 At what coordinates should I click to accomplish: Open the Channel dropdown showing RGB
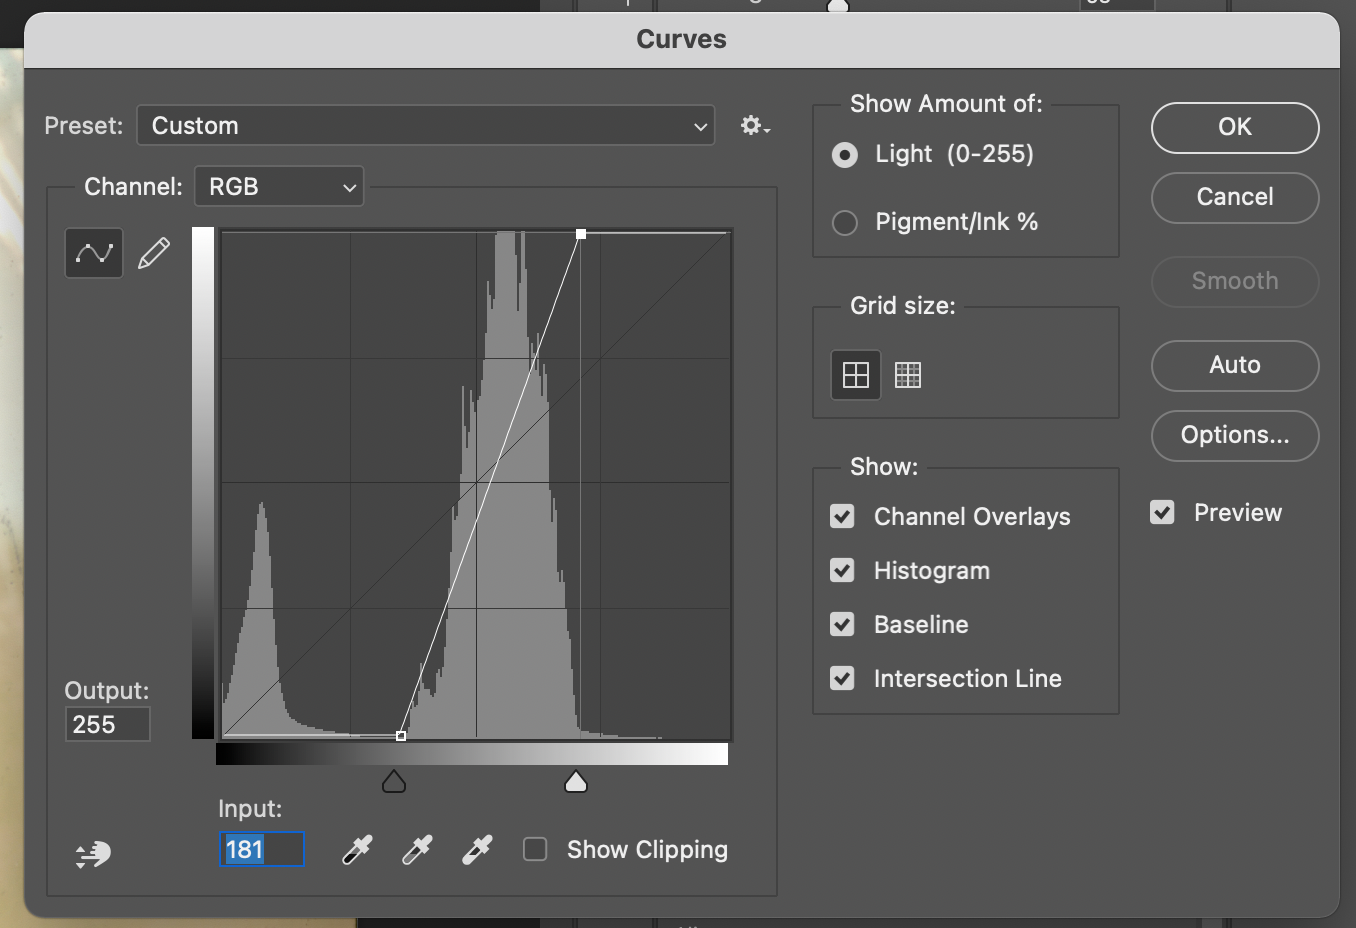coord(279,186)
